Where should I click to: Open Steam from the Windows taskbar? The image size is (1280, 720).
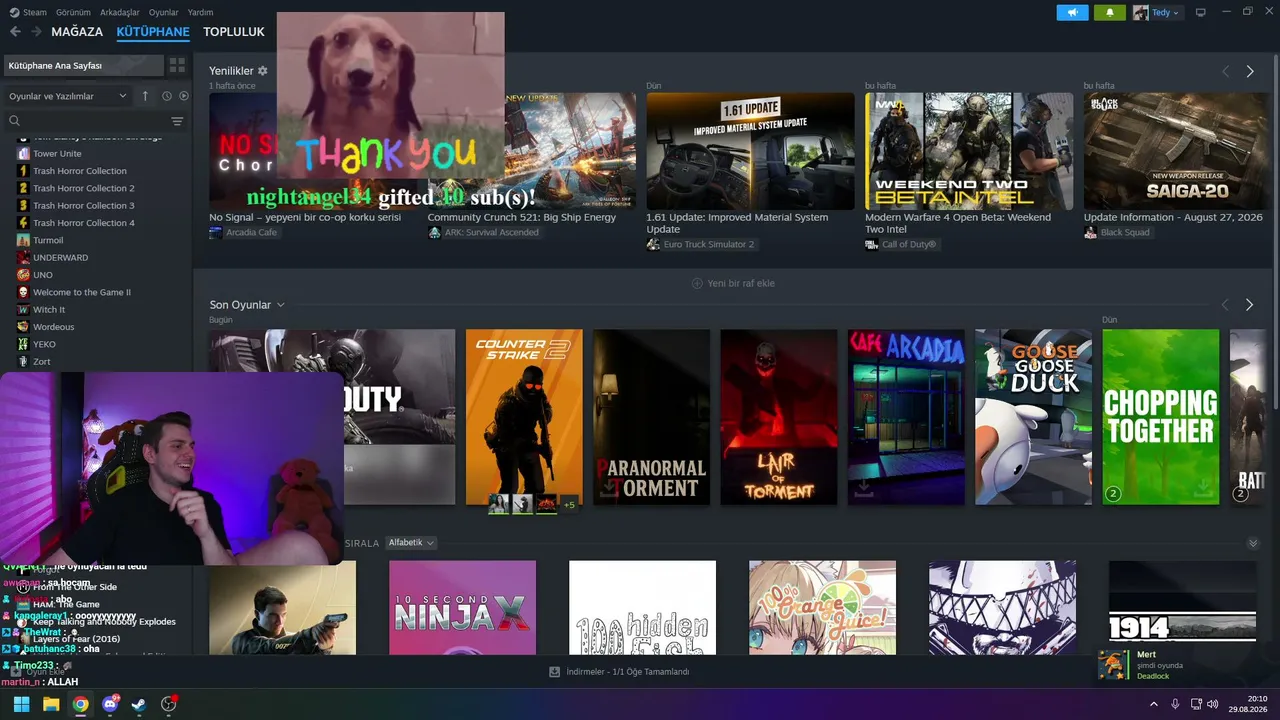click(139, 704)
